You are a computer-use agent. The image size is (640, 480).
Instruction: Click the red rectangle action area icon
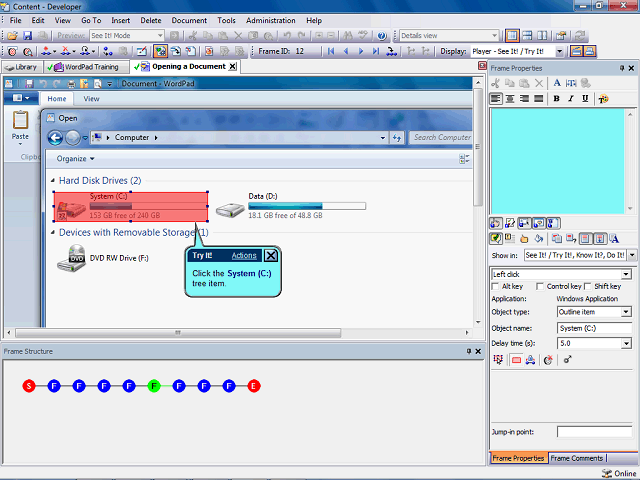pos(516,360)
